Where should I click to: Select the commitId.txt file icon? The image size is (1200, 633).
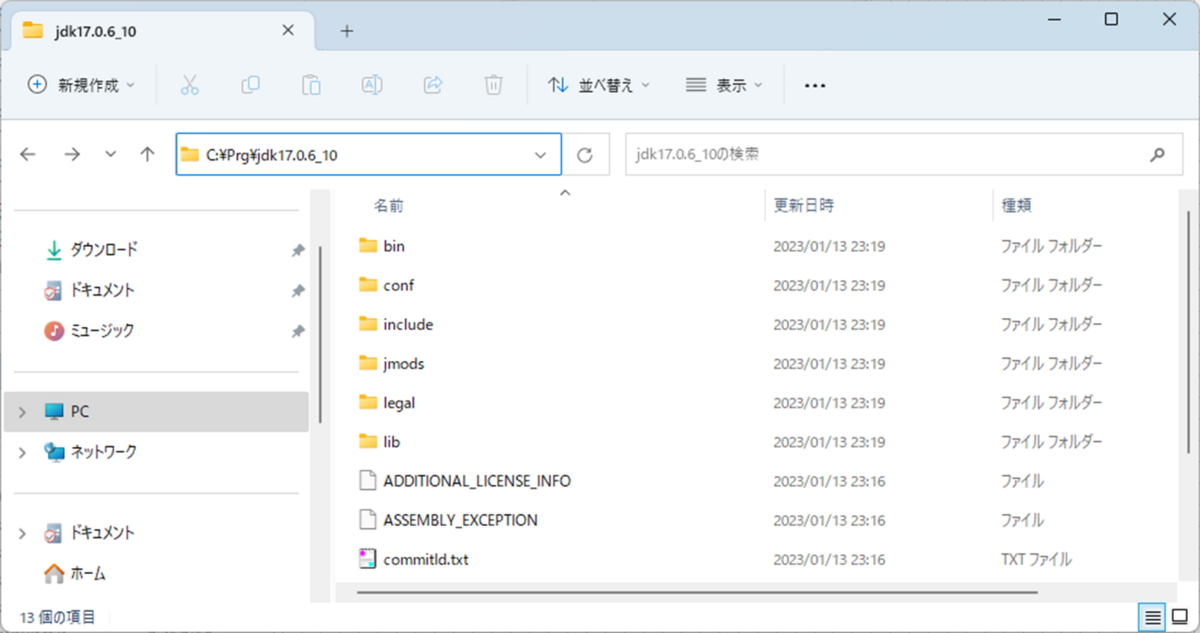pyautogui.click(x=368, y=559)
